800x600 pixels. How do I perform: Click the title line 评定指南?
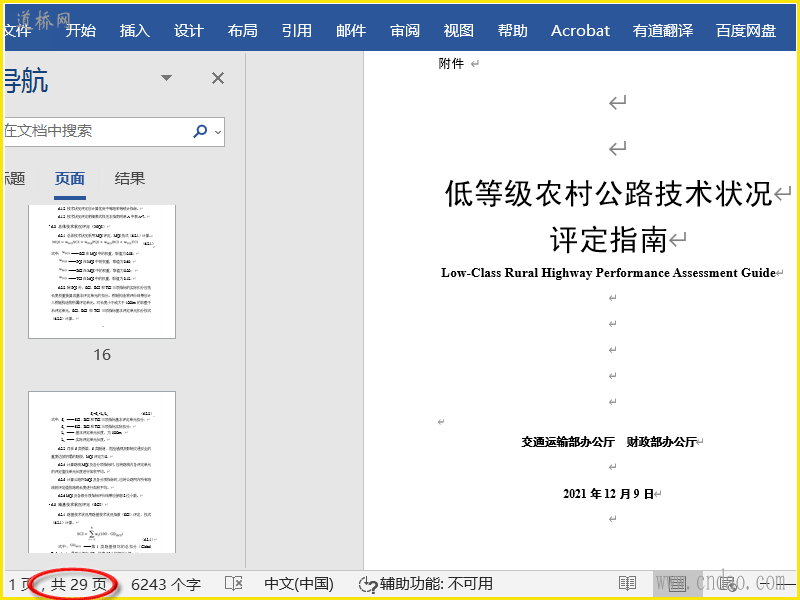pyautogui.click(x=608, y=240)
